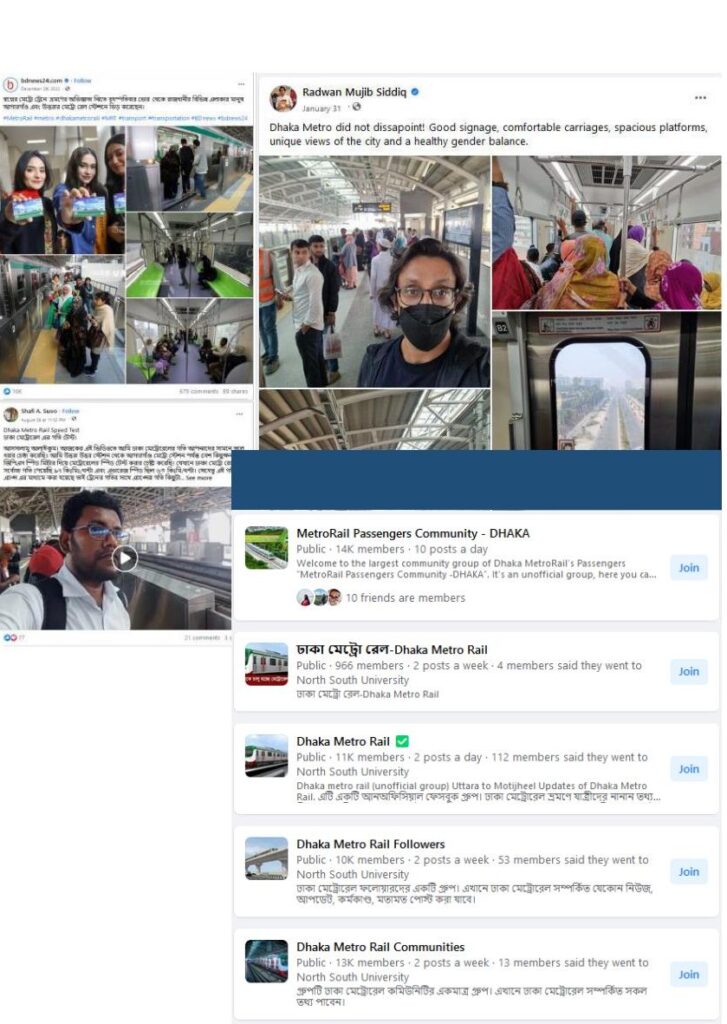This screenshot has width=727, height=1024.
Task: Open options menu on bdnews24.com post
Action: tap(241, 84)
